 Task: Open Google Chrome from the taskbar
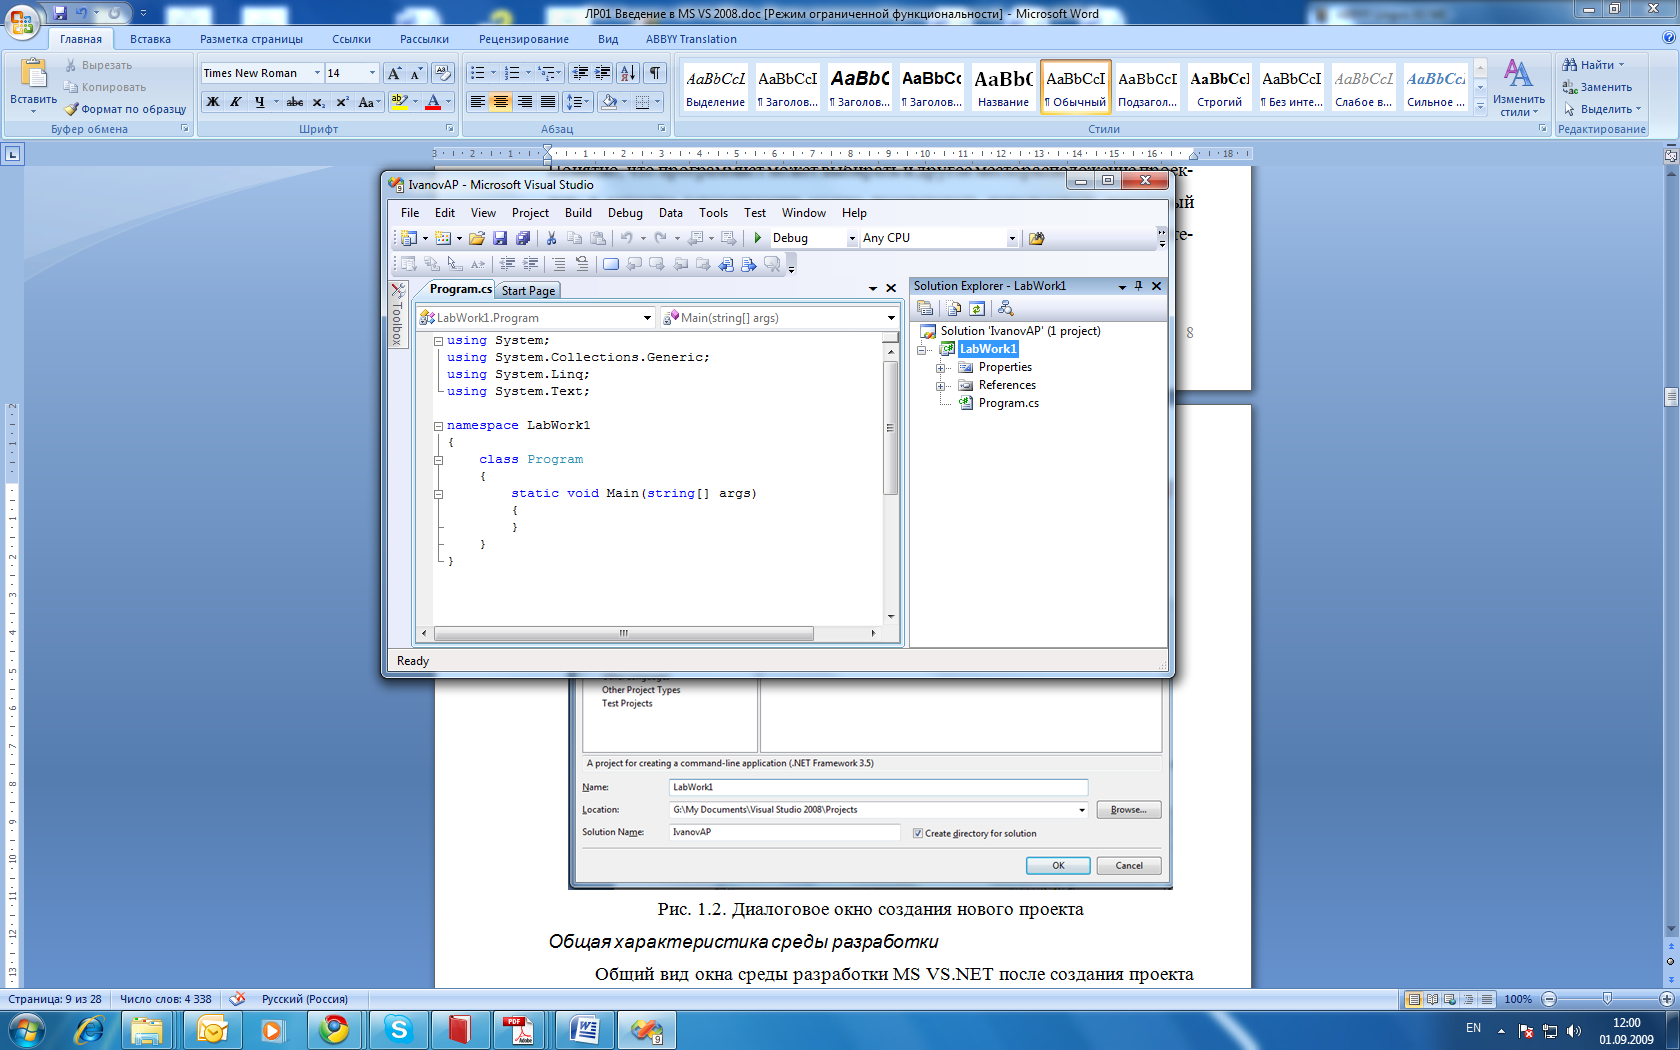point(335,1030)
